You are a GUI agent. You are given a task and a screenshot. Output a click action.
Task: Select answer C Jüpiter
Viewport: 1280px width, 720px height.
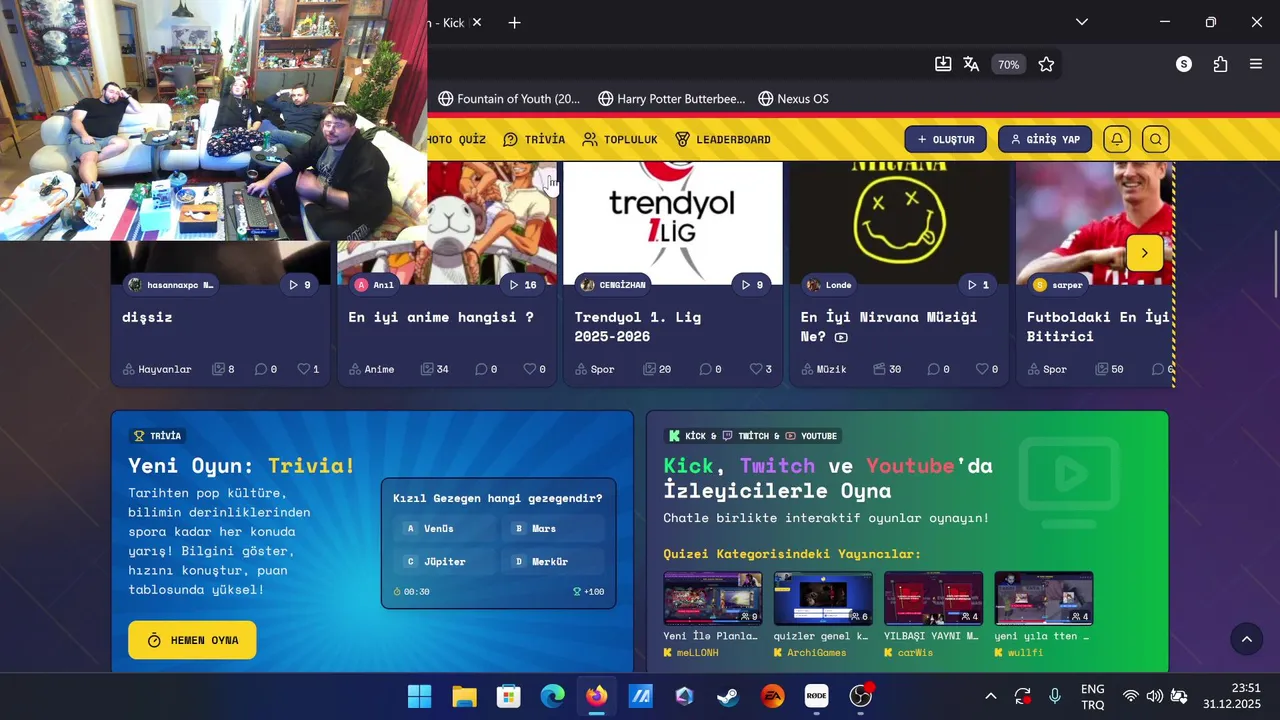(444, 561)
